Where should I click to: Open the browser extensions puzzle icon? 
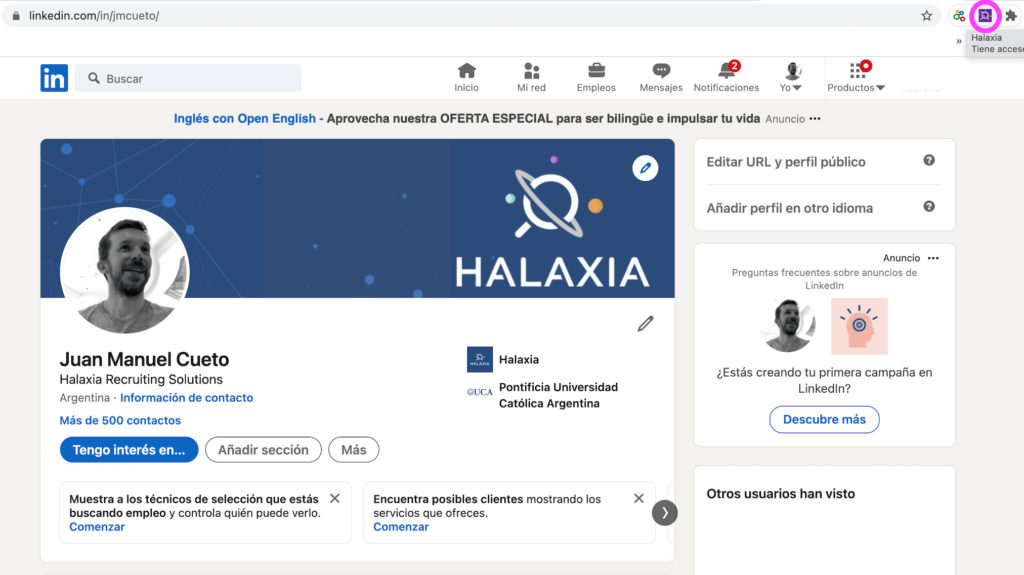click(x=1012, y=16)
